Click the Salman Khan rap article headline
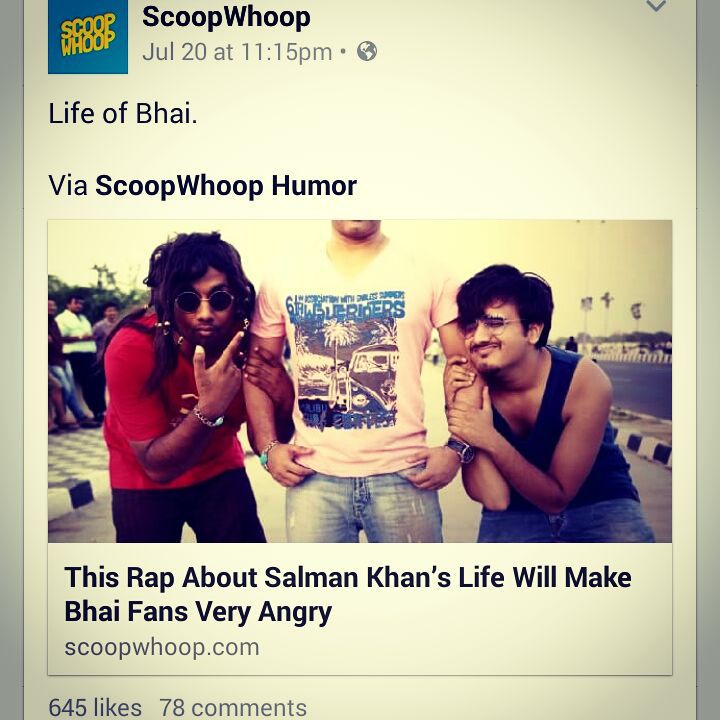The height and width of the screenshot is (720, 720). (x=348, y=594)
